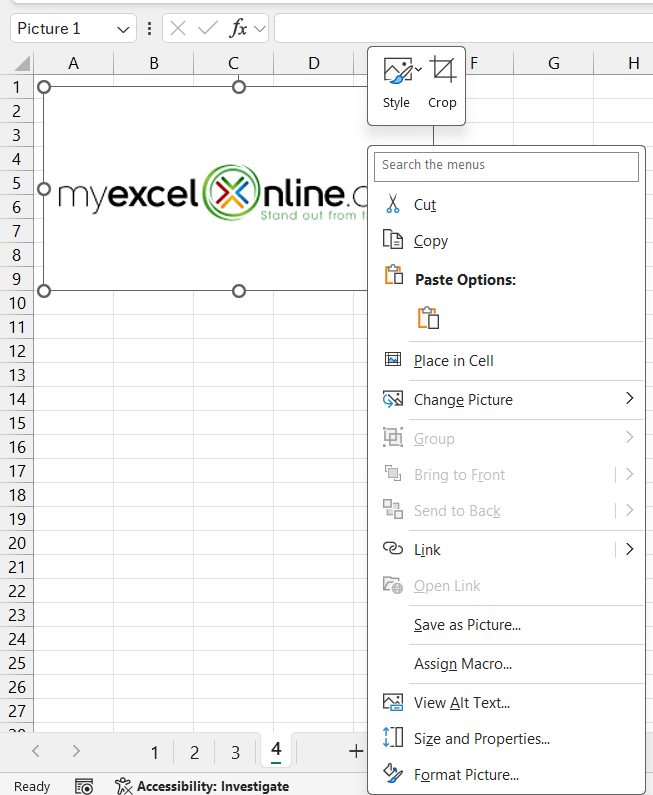Click the Insert Function fx icon
Image resolution: width=653 pixels, height=795 pixels.
[238, 28]
